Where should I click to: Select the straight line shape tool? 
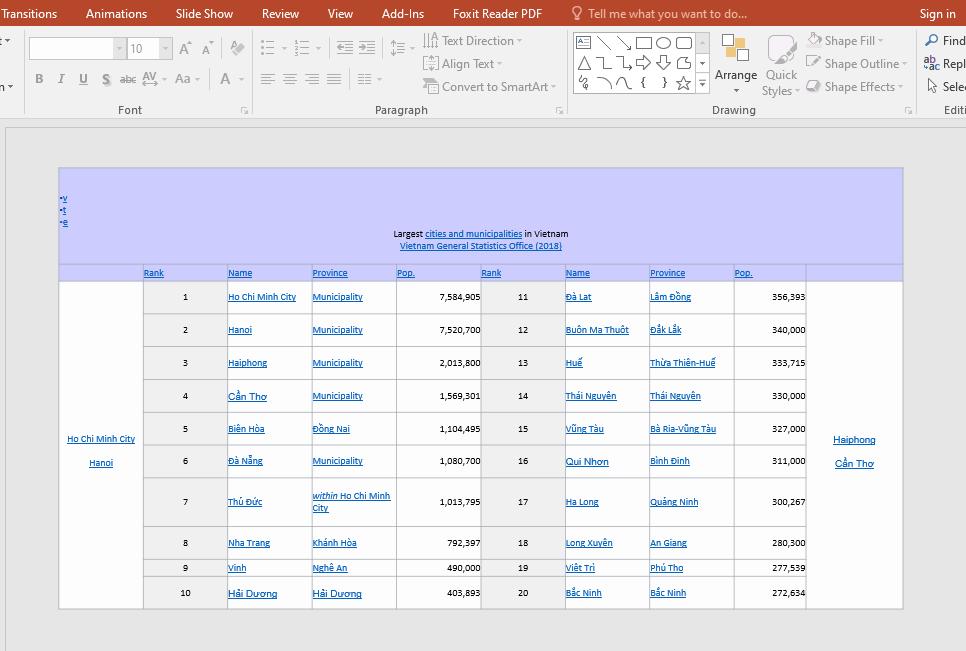pos(606,43)
